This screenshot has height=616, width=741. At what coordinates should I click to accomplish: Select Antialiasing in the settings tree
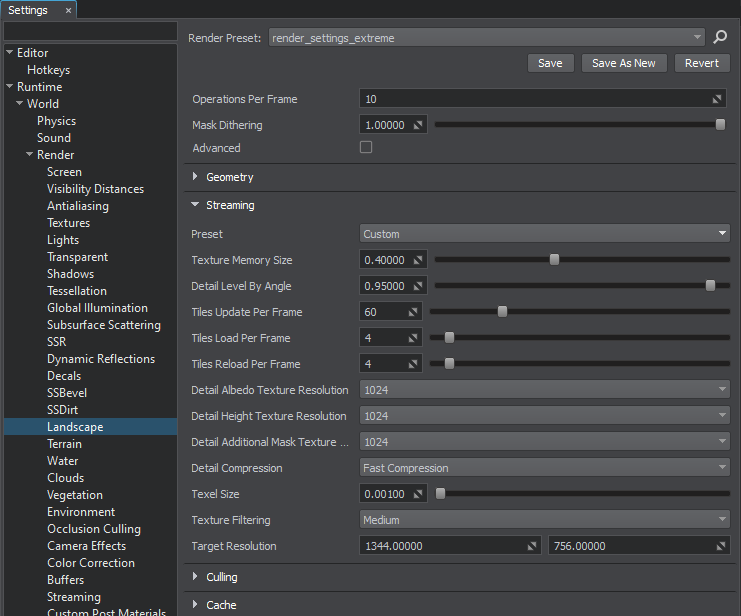(78, 206)
